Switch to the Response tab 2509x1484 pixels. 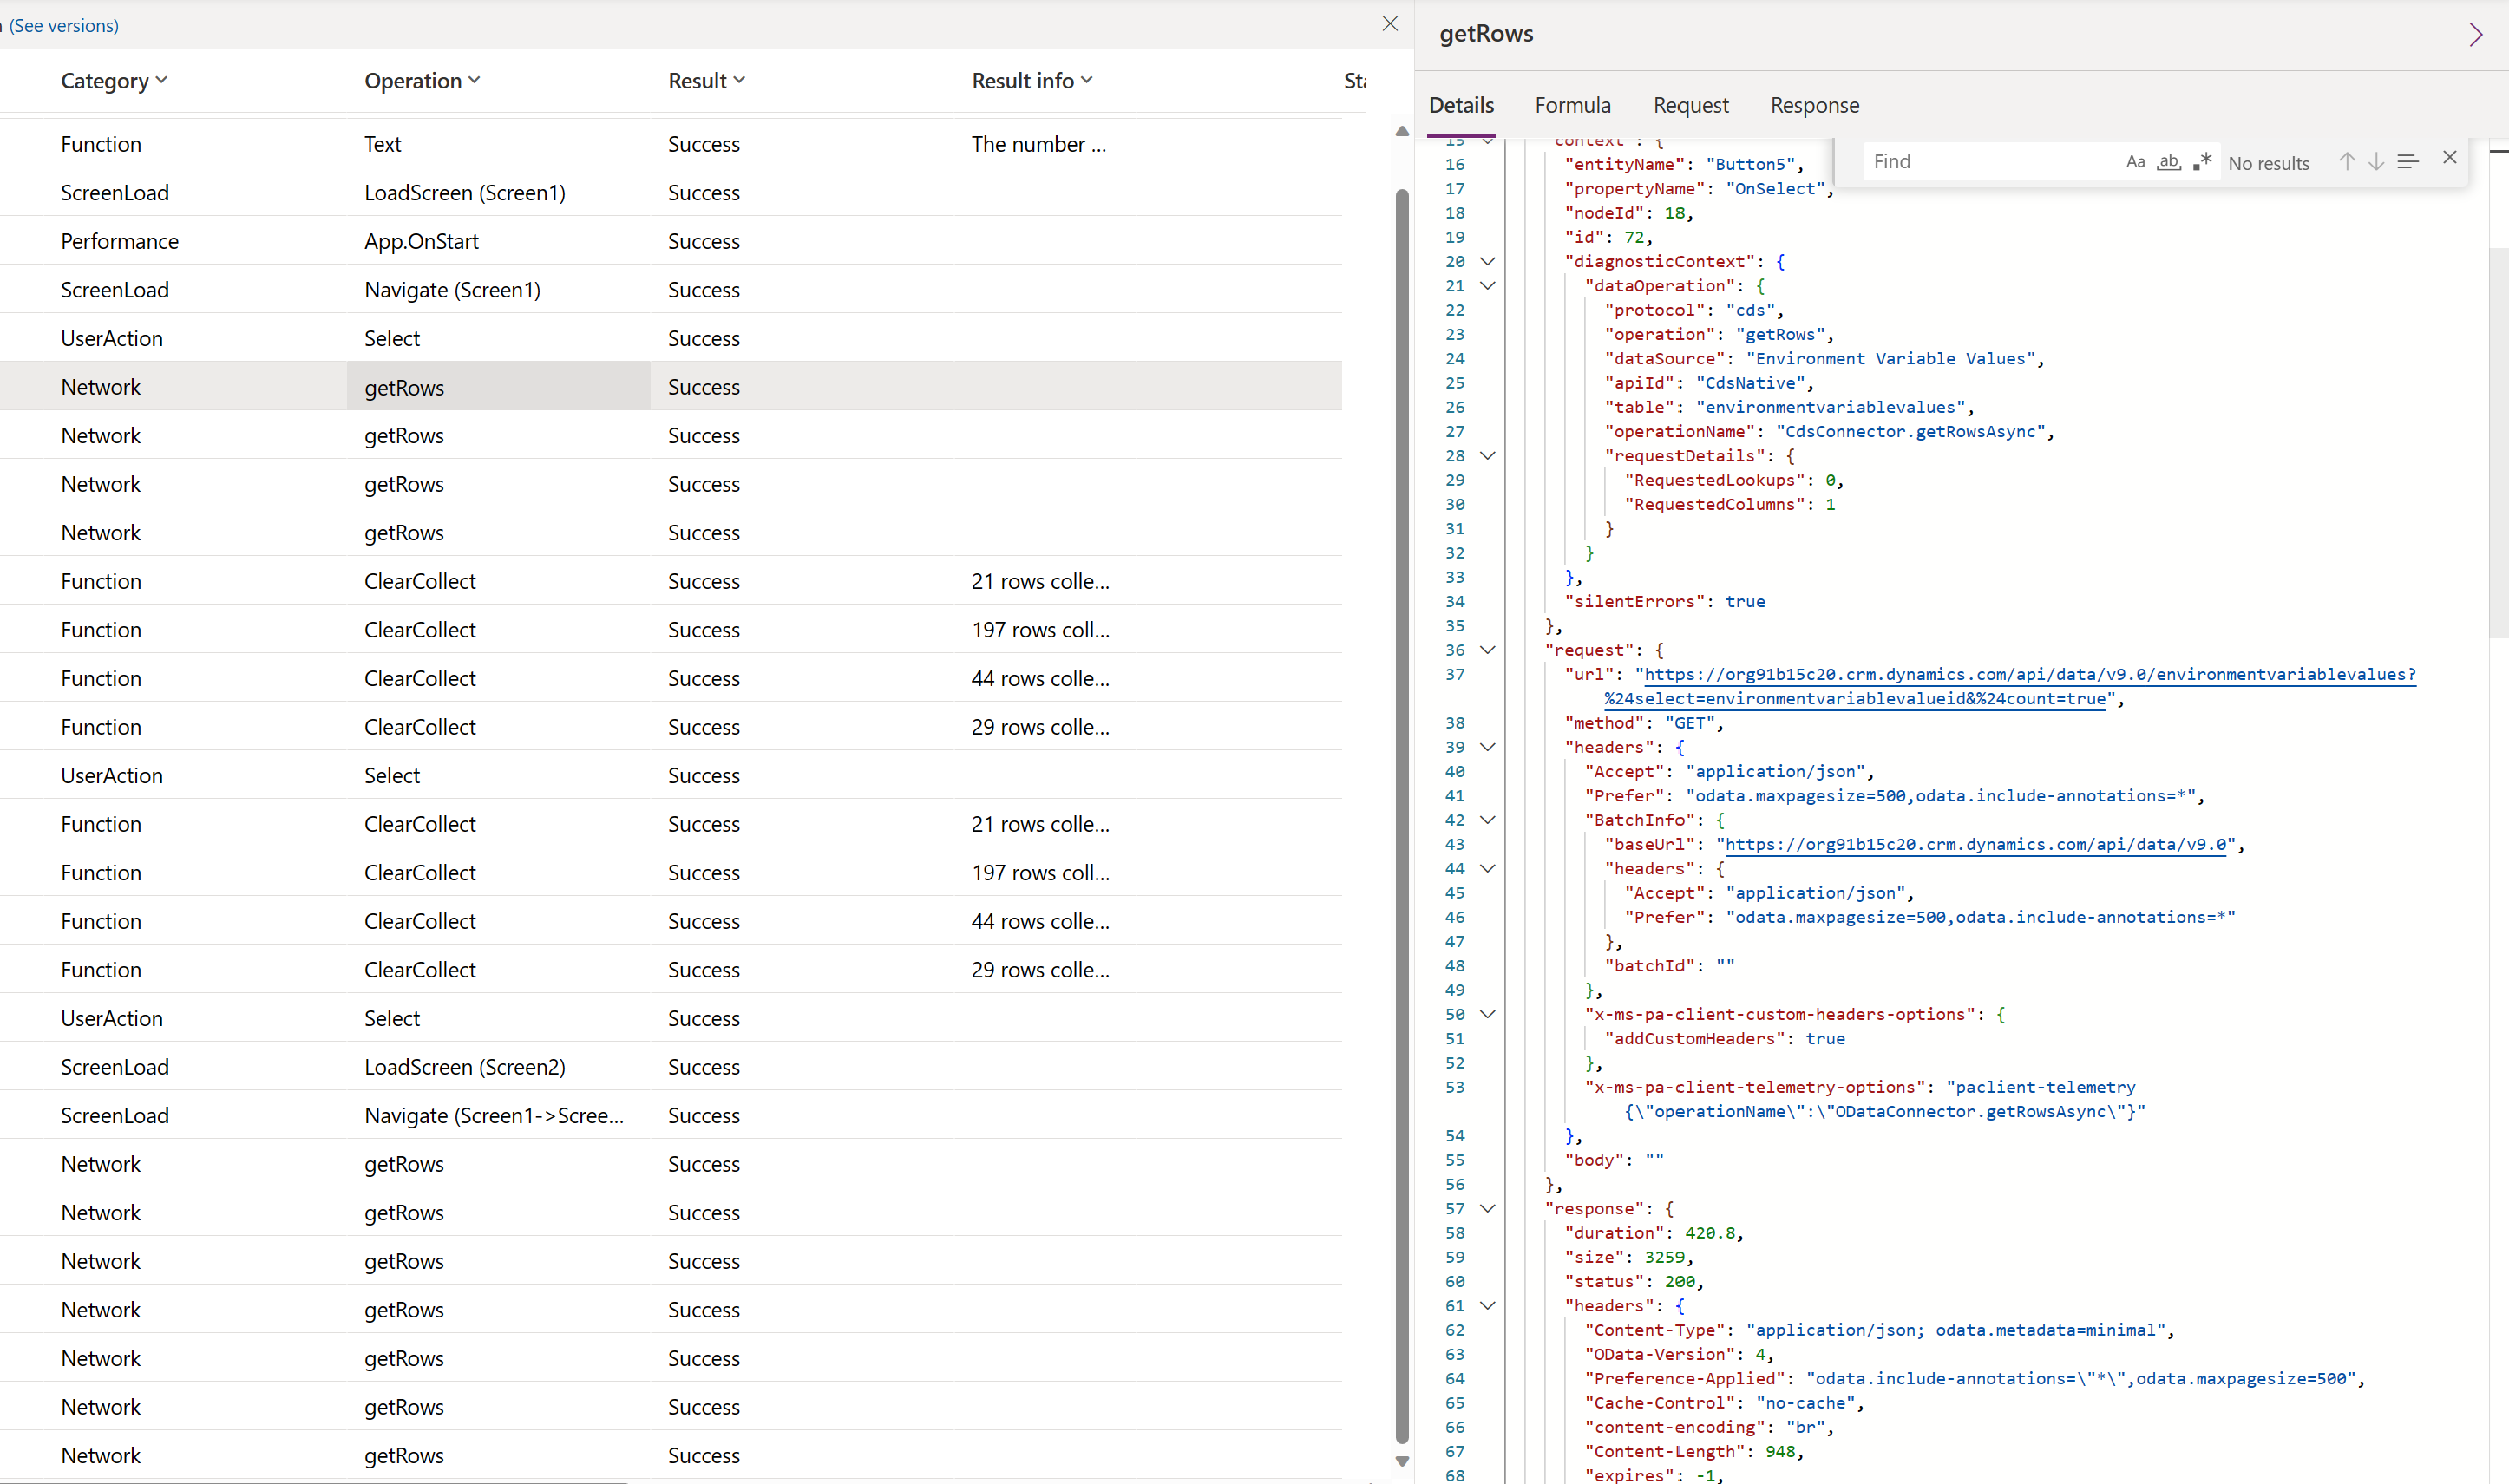point(1814,104)
